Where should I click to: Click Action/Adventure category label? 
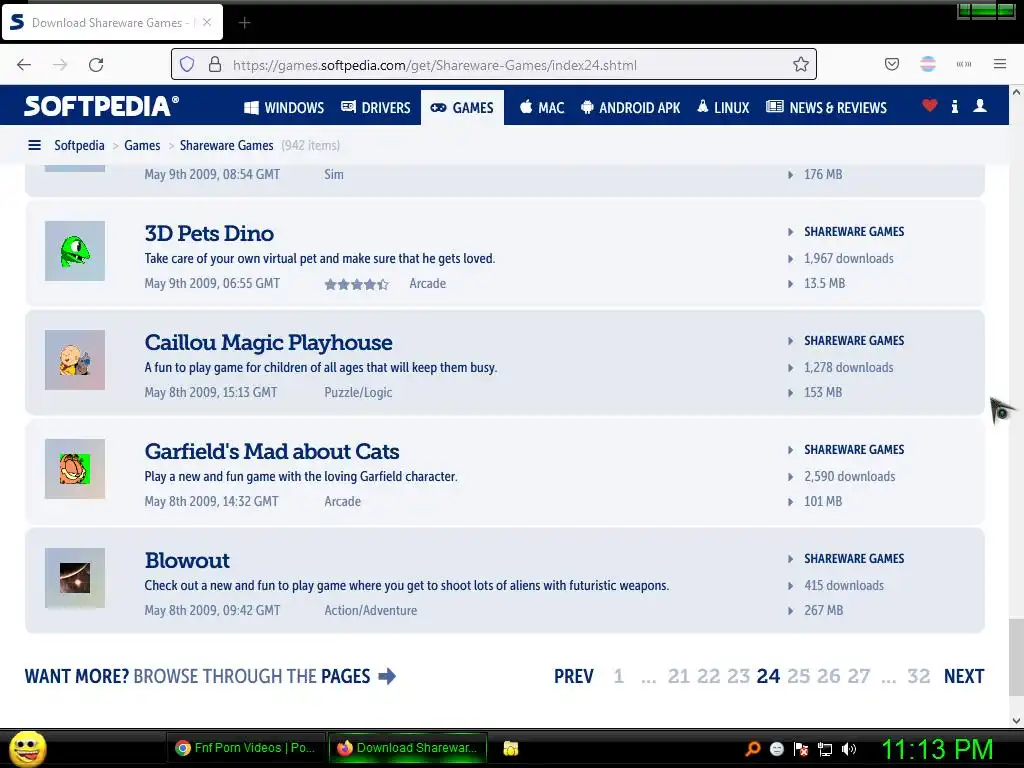[370, 611]
